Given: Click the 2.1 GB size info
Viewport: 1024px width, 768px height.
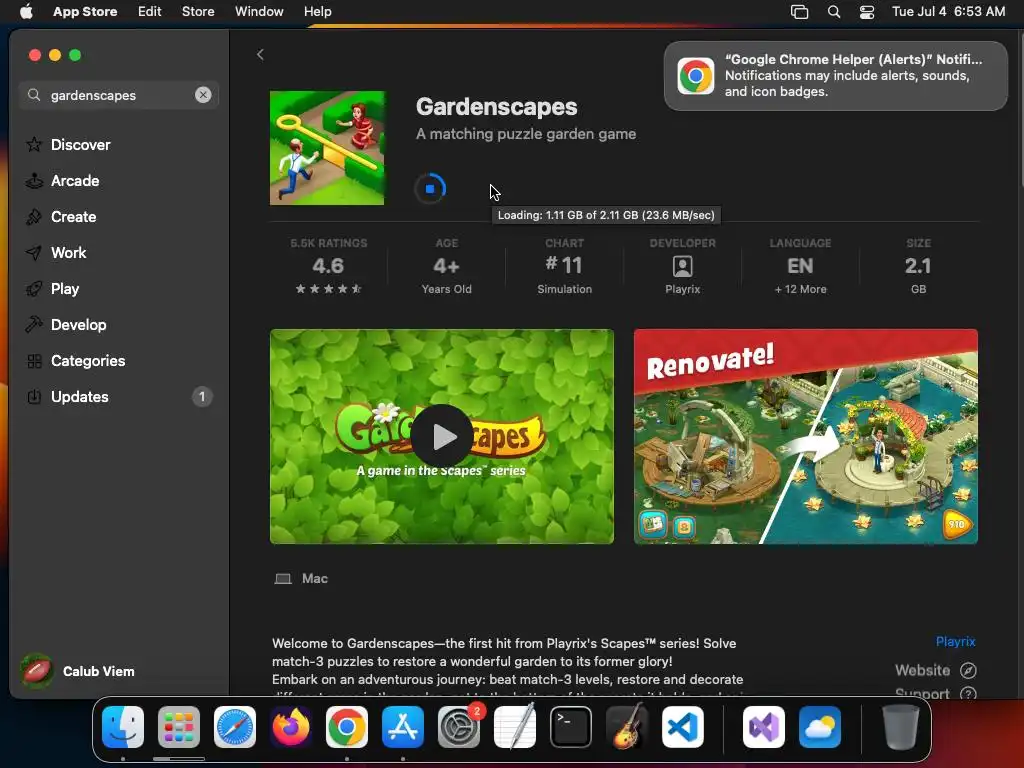Looking at the screenshot, I should (x=918, y=267).
